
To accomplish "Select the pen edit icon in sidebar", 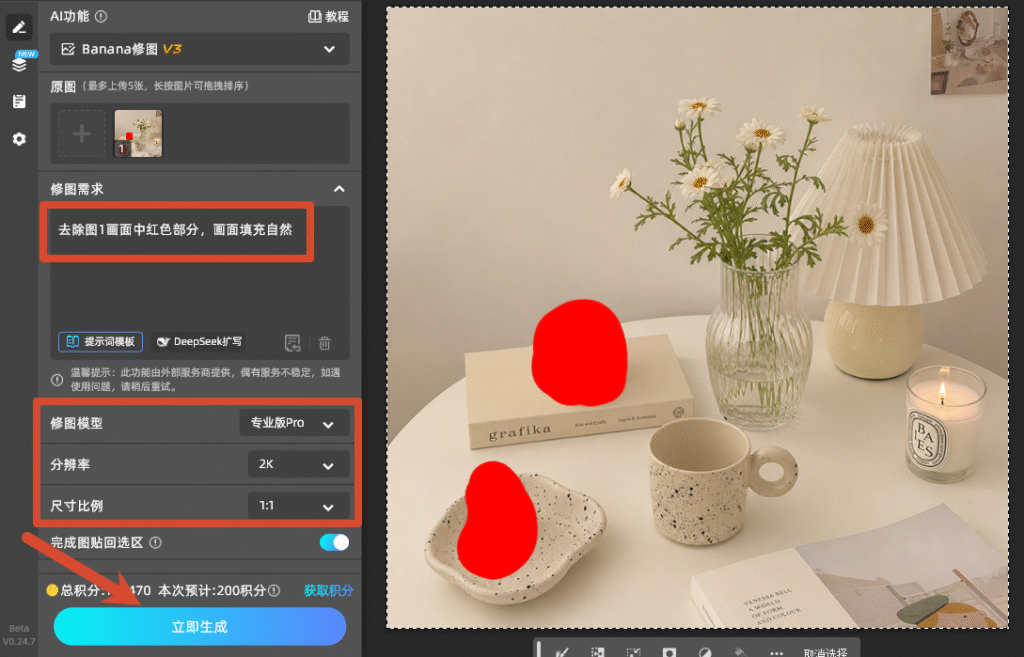I will 19,27.
